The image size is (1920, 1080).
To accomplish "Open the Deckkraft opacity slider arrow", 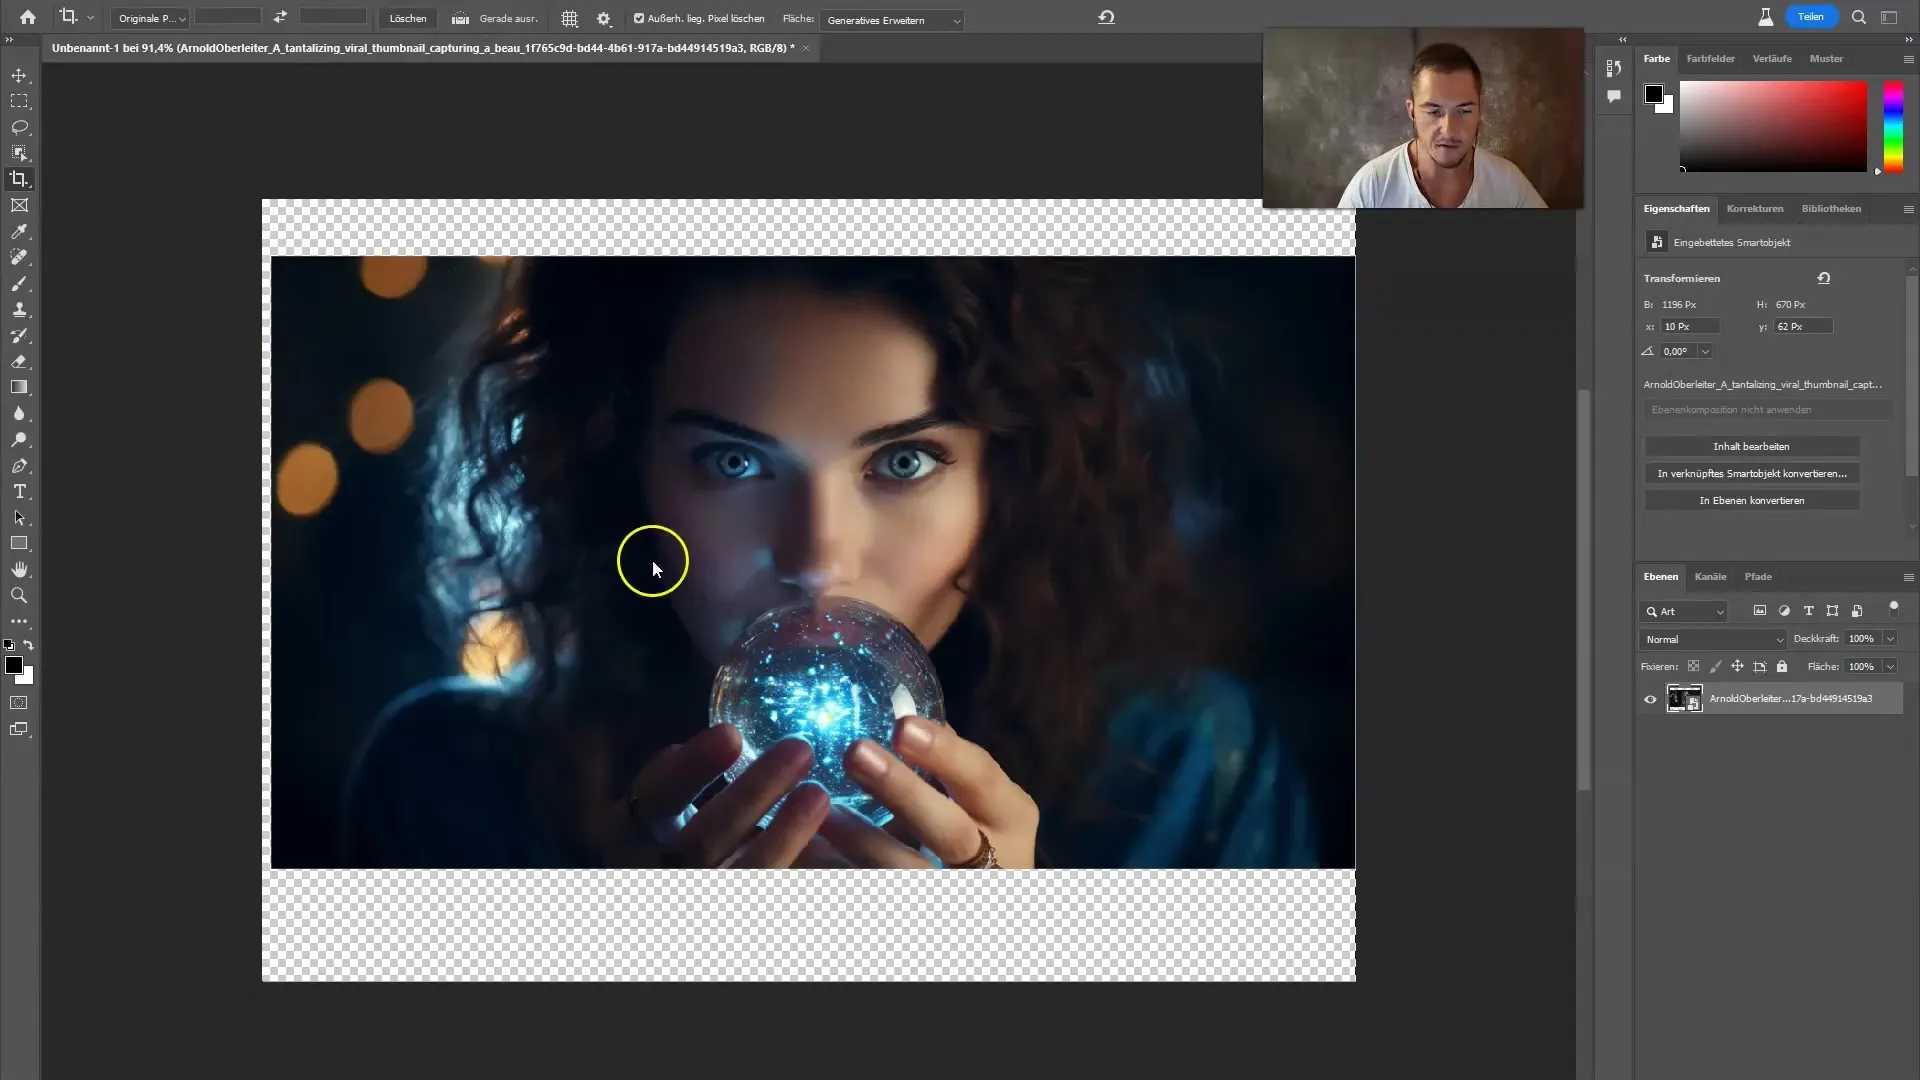I will tap(1890, 638).
